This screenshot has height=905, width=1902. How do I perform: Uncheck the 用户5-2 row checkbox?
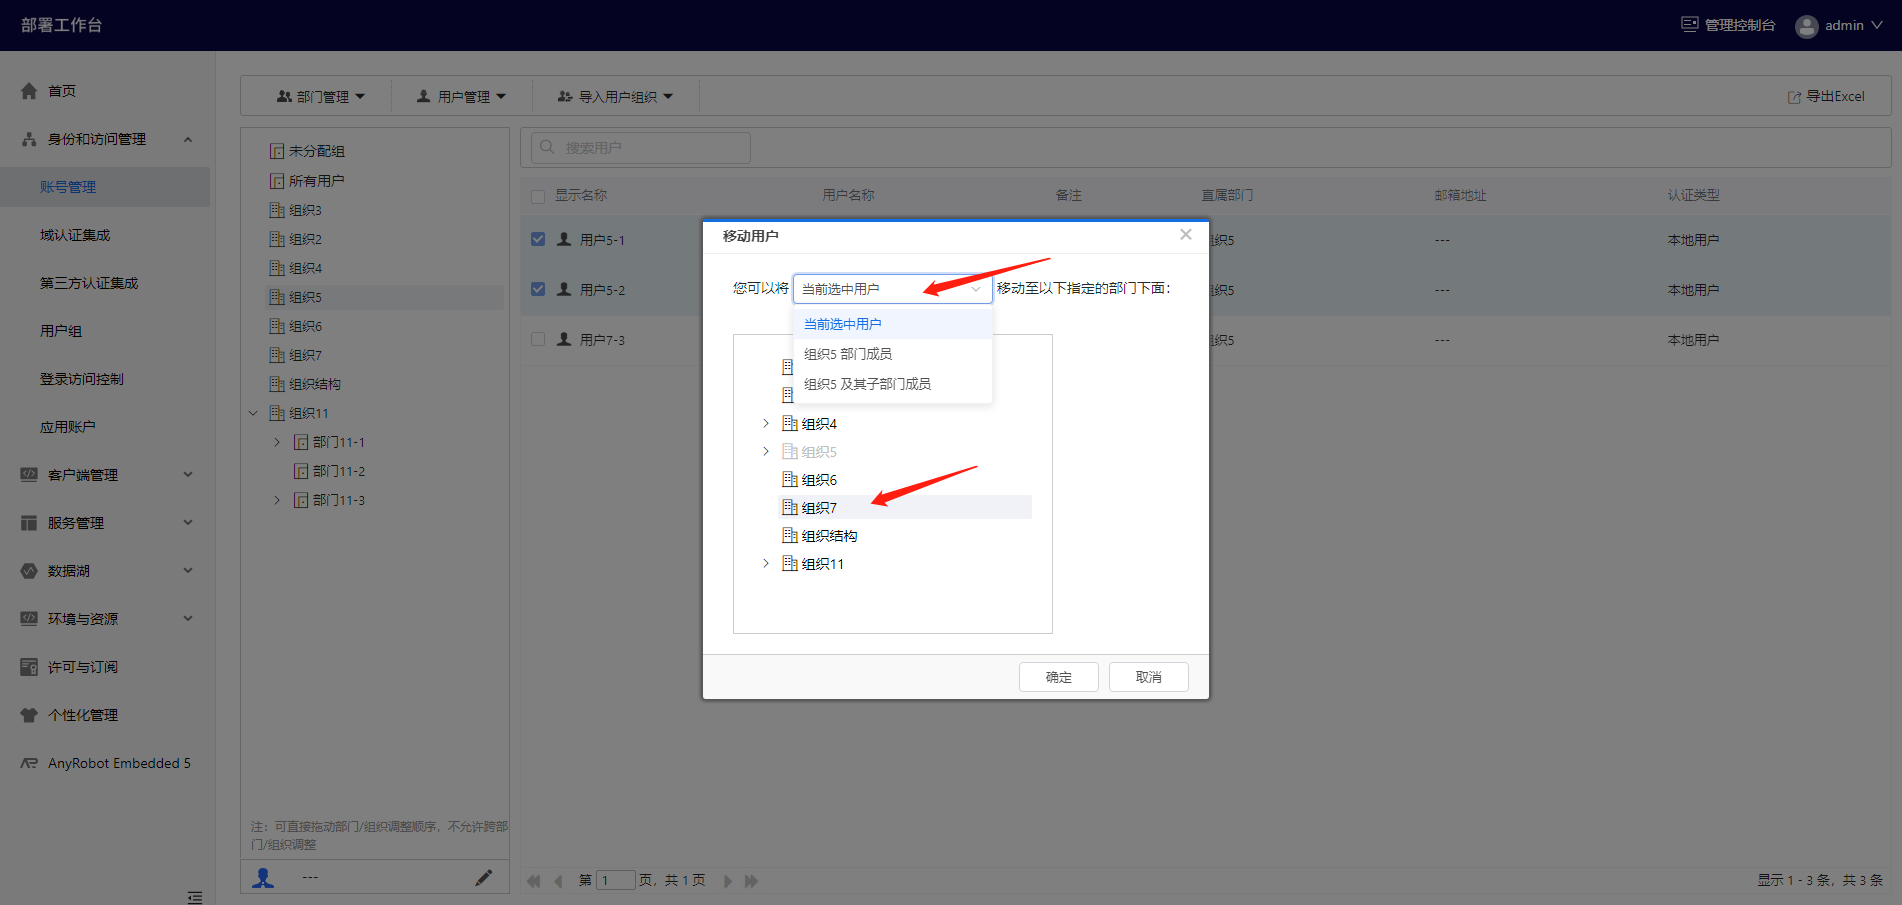pyautogui.click(x=538, y=289)
